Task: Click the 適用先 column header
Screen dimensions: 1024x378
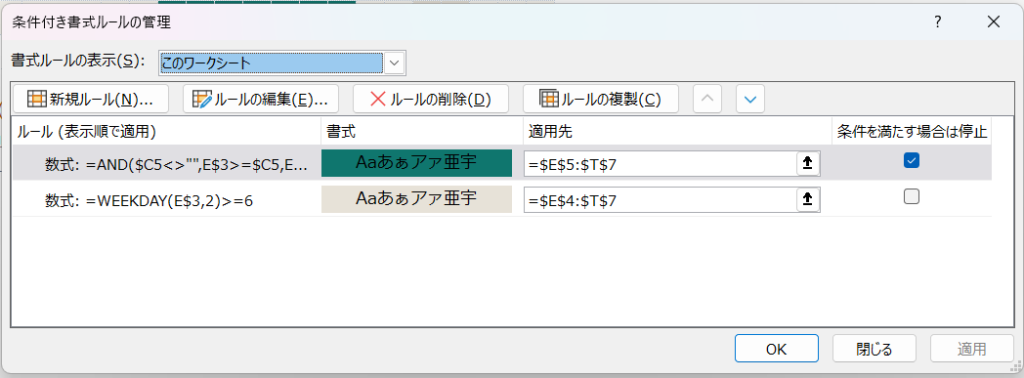Action: point(677,132)
